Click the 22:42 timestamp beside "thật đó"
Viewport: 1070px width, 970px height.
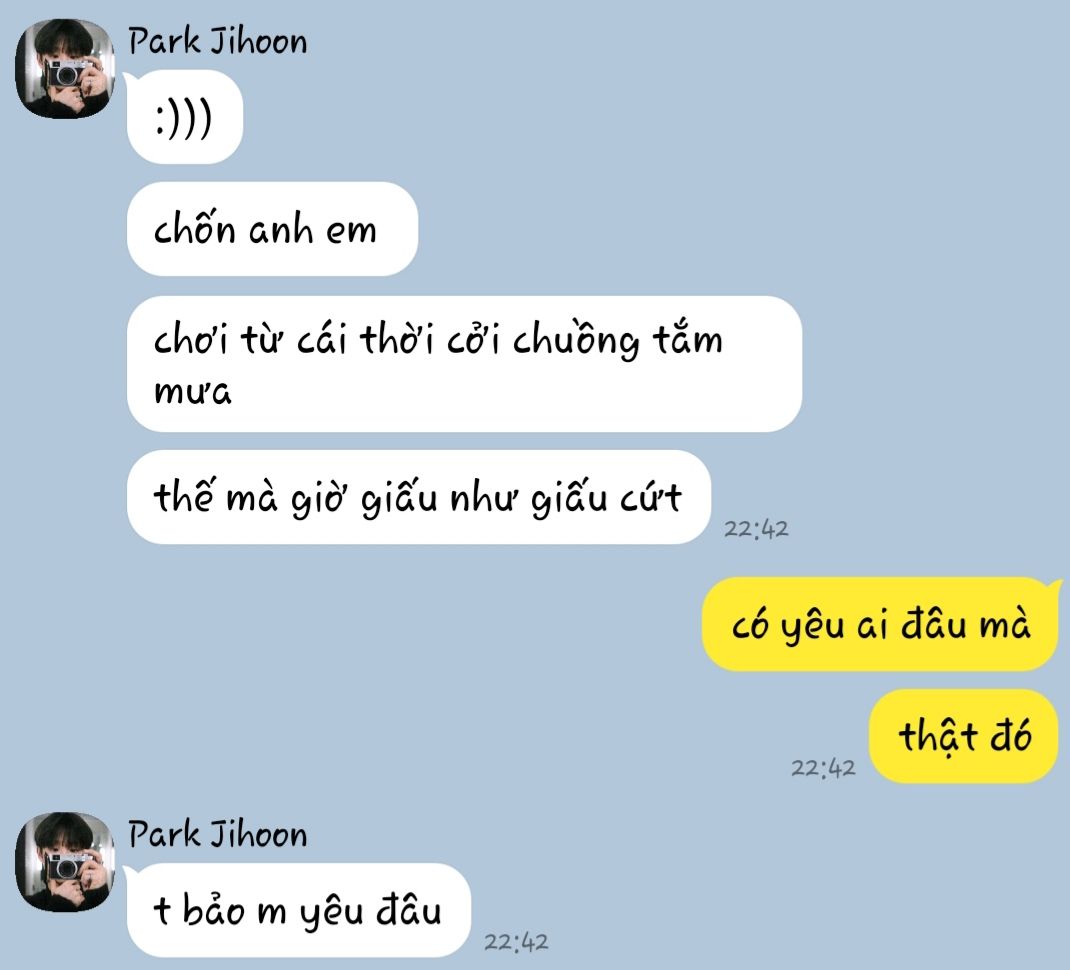point(823,768)
